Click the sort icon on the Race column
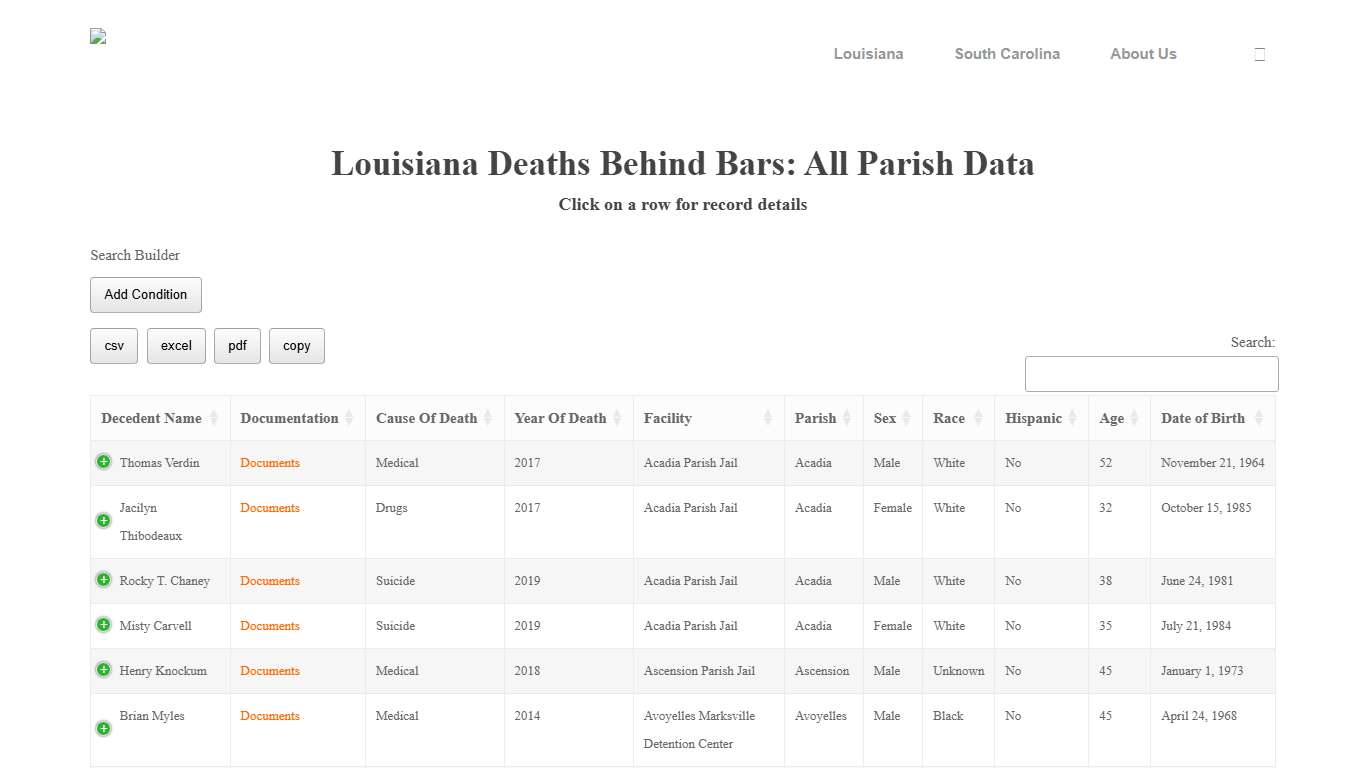 [x=980, y=418]
